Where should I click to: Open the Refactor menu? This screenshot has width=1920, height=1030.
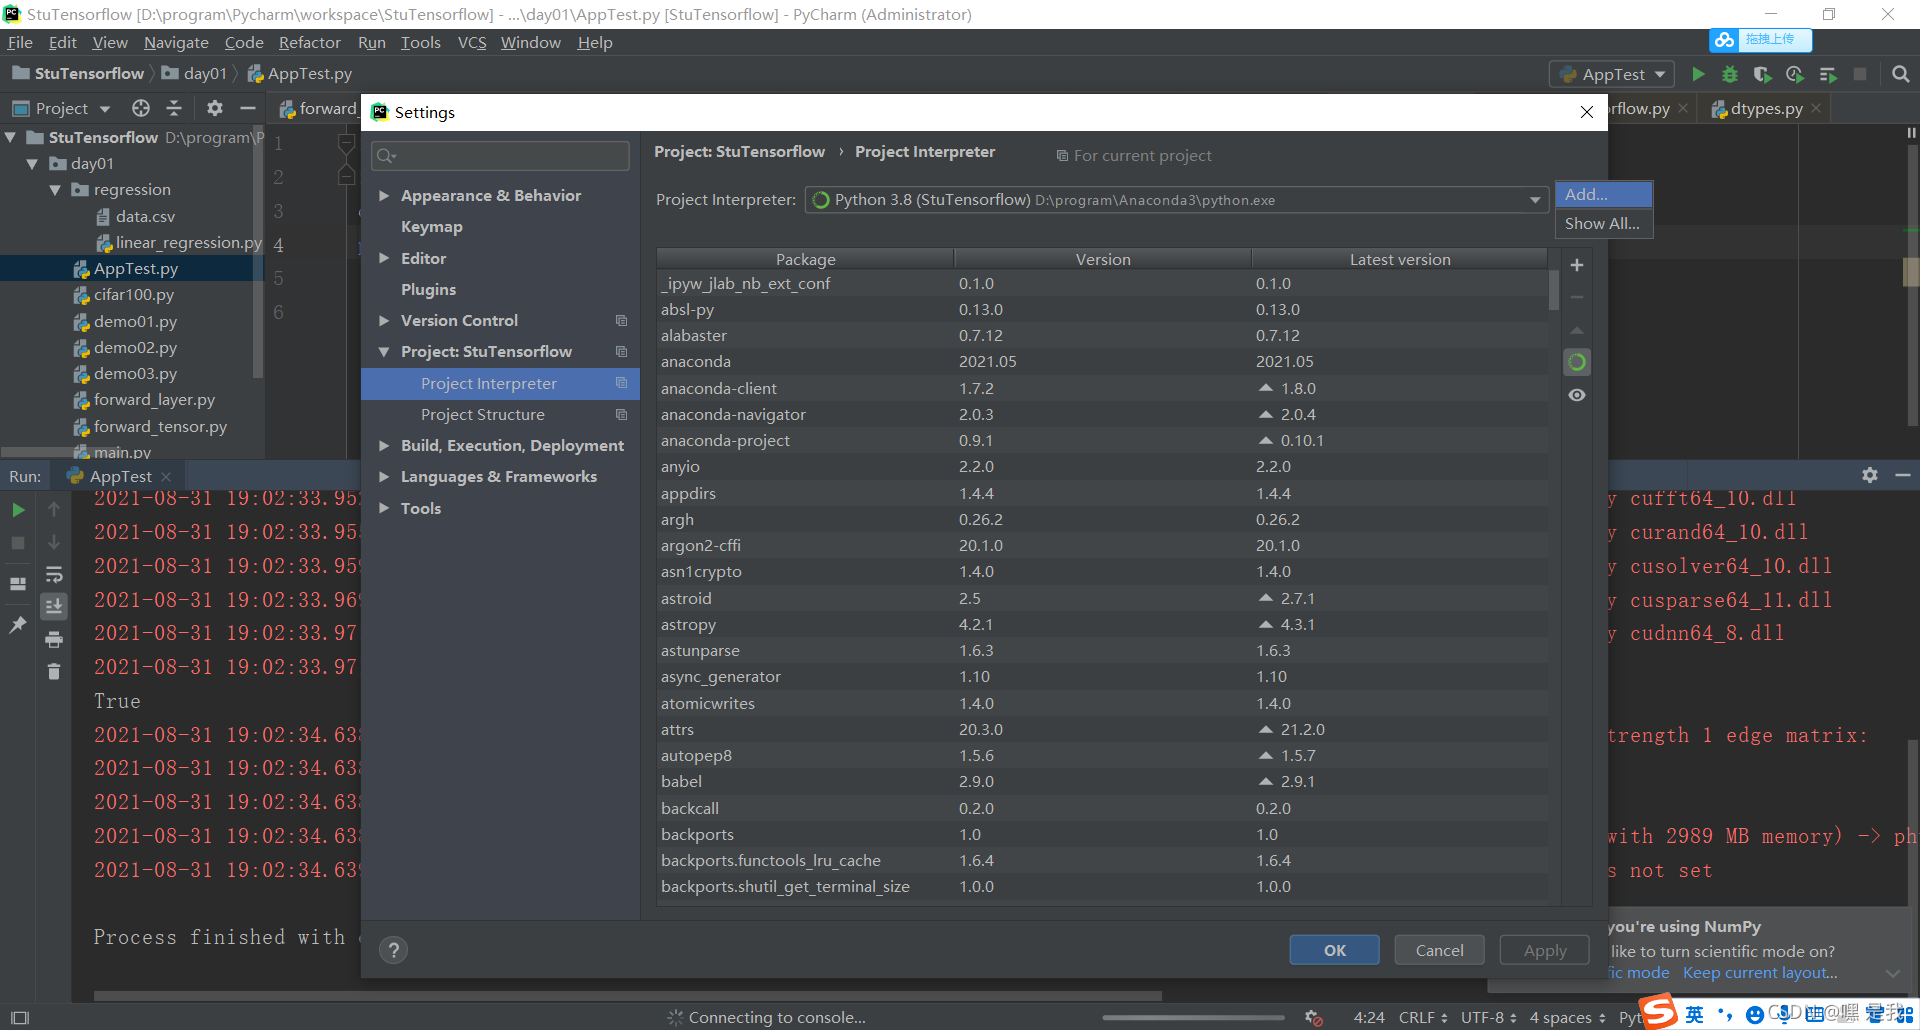(x=309, y=42)
